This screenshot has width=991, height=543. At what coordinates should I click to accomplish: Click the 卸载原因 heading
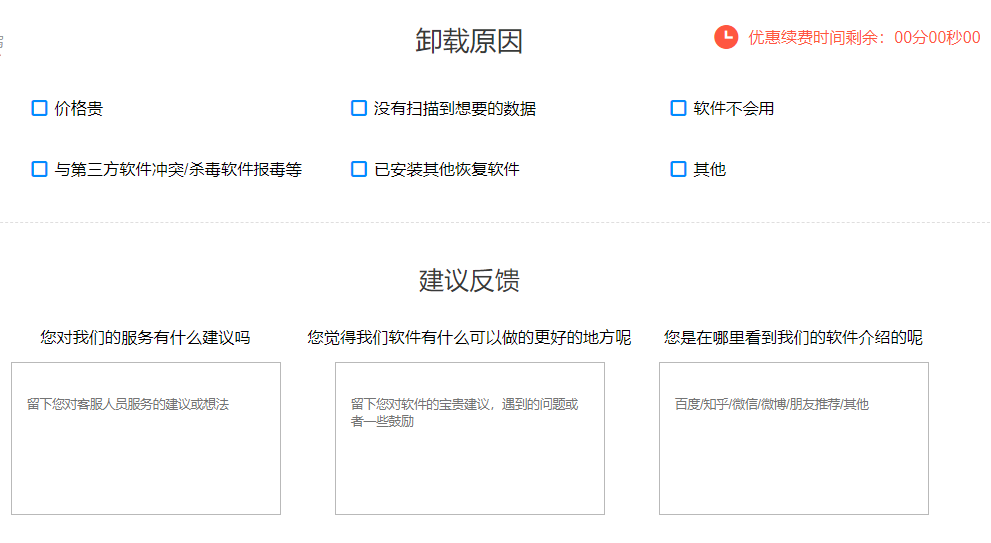click(469, 42)
